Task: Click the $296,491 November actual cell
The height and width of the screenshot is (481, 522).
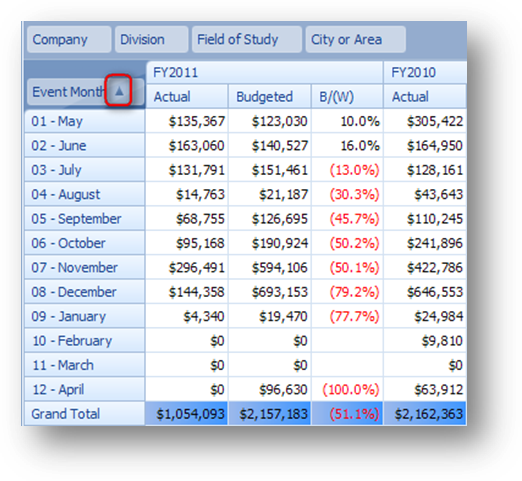Action: [x=187, y=267]
